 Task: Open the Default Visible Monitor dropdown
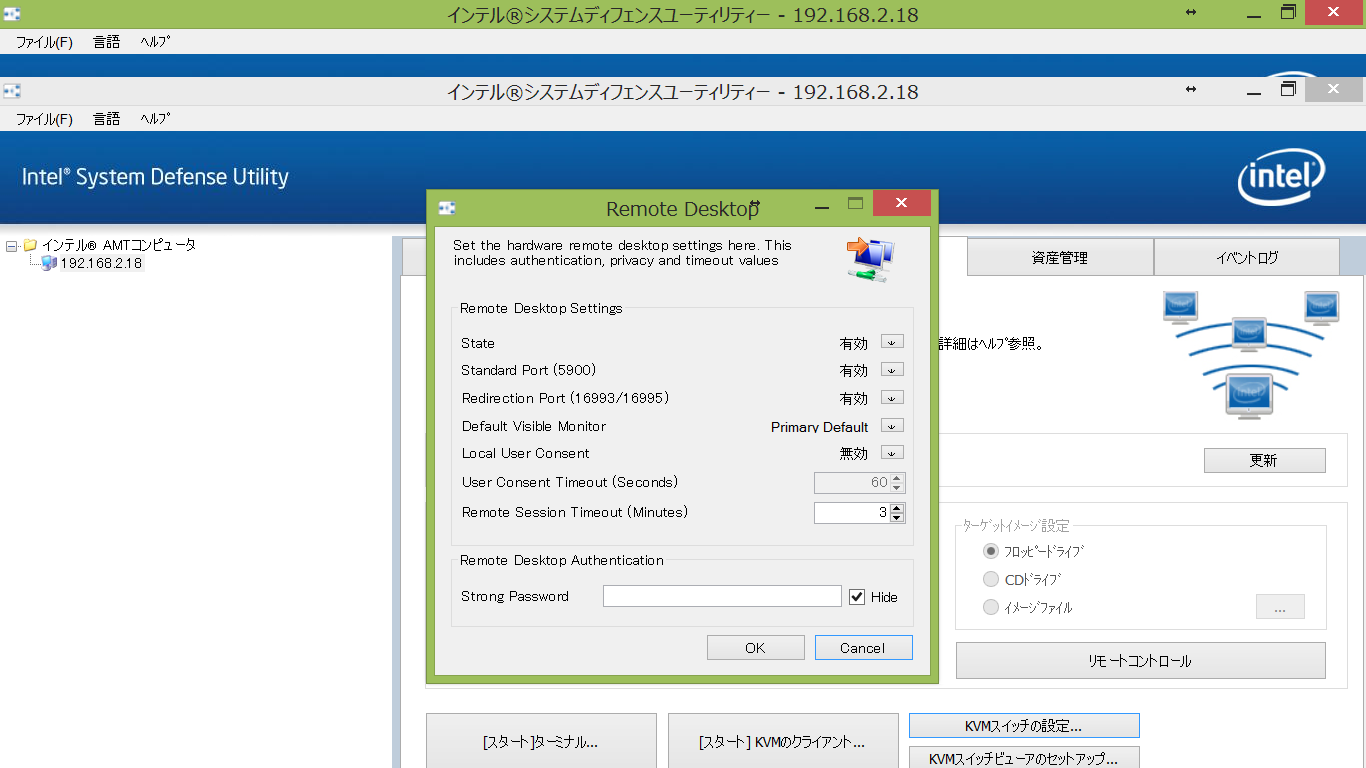point(892,426)
